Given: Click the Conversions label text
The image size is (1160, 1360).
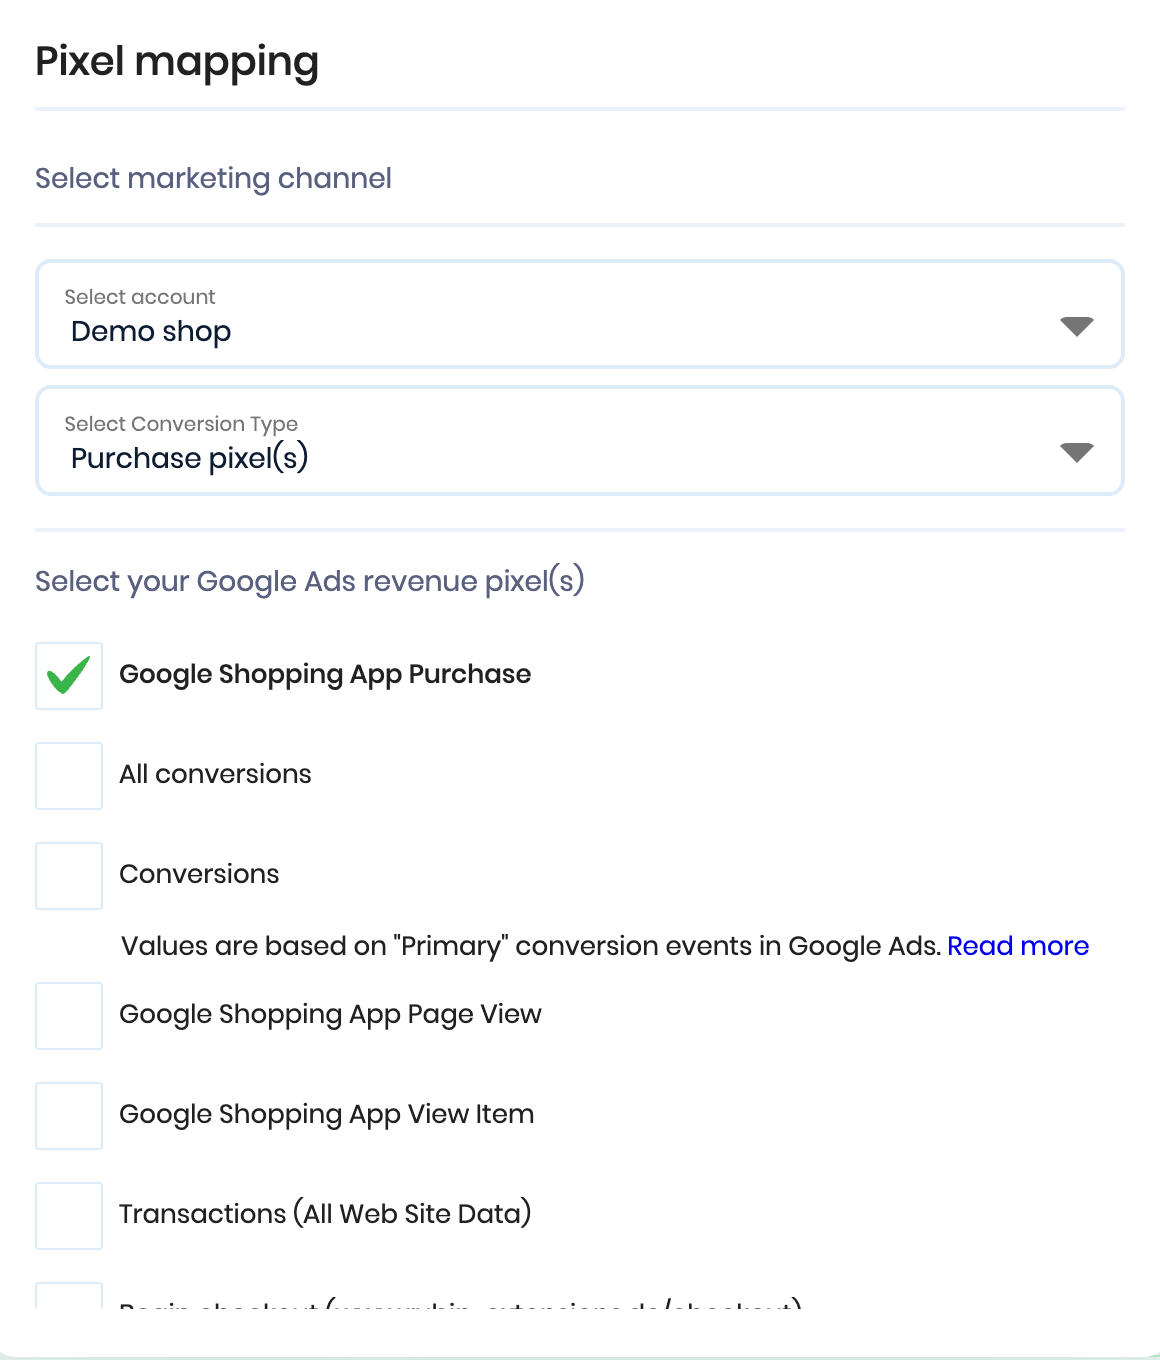Looking at the screenshot, I should [199, 874].
